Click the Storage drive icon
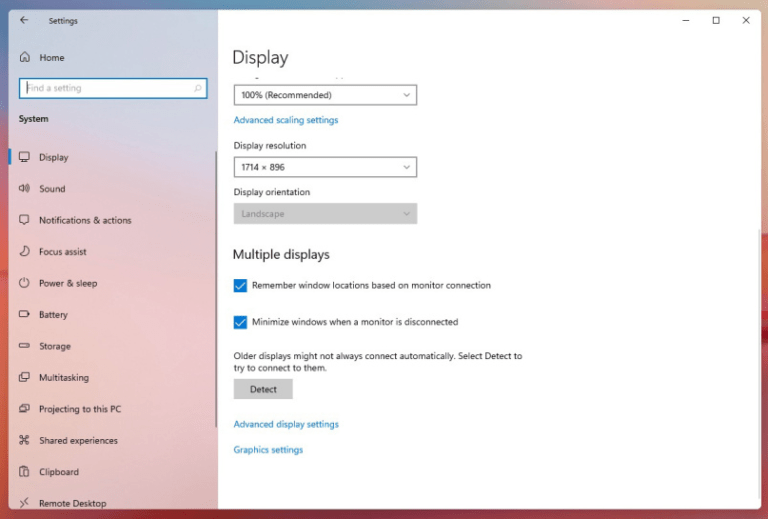Viewport: 768px width, 519px height. 24,346
